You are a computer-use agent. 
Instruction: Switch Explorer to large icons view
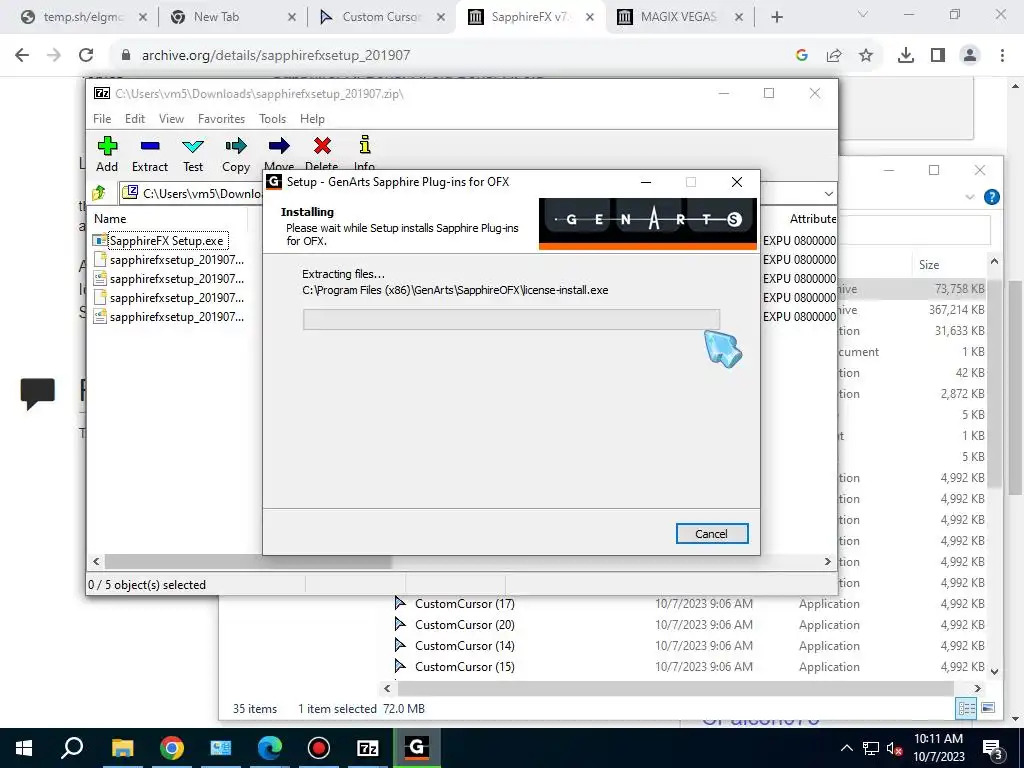coord(988,708)
